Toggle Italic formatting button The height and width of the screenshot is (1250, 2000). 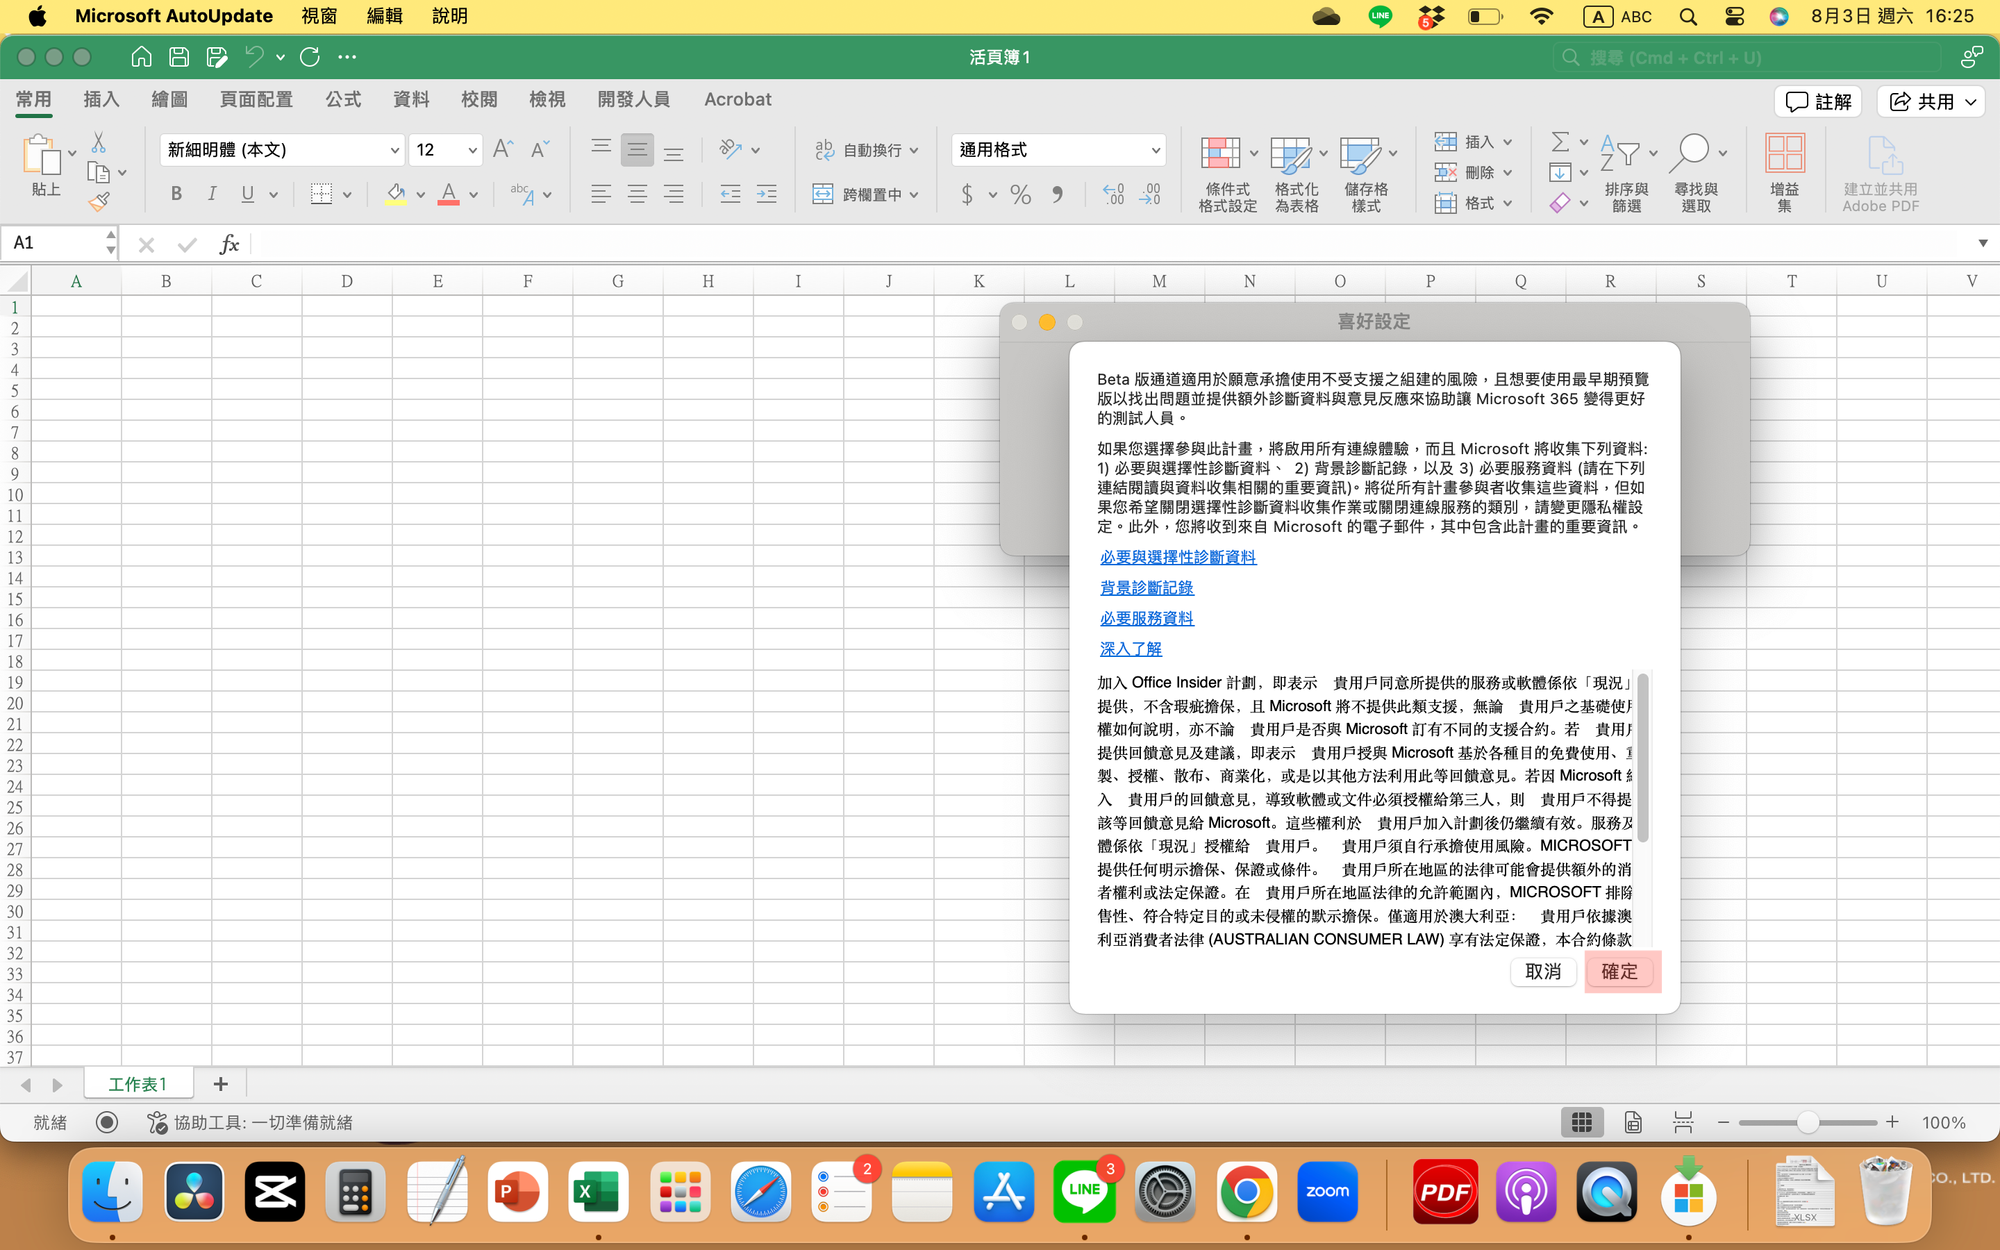pos(212,194)
